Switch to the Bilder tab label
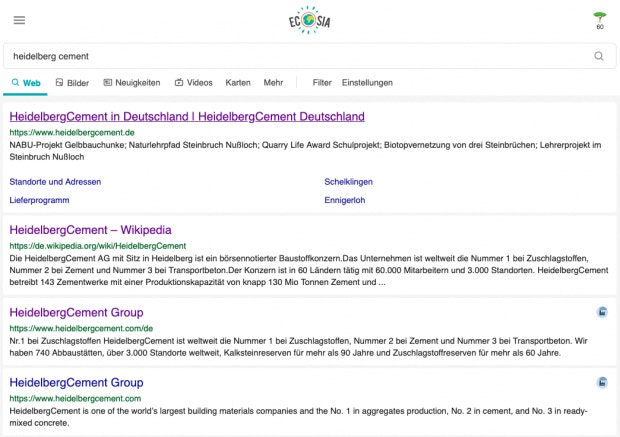The height and width of the screenshot is (437, 620). (78, 83)
